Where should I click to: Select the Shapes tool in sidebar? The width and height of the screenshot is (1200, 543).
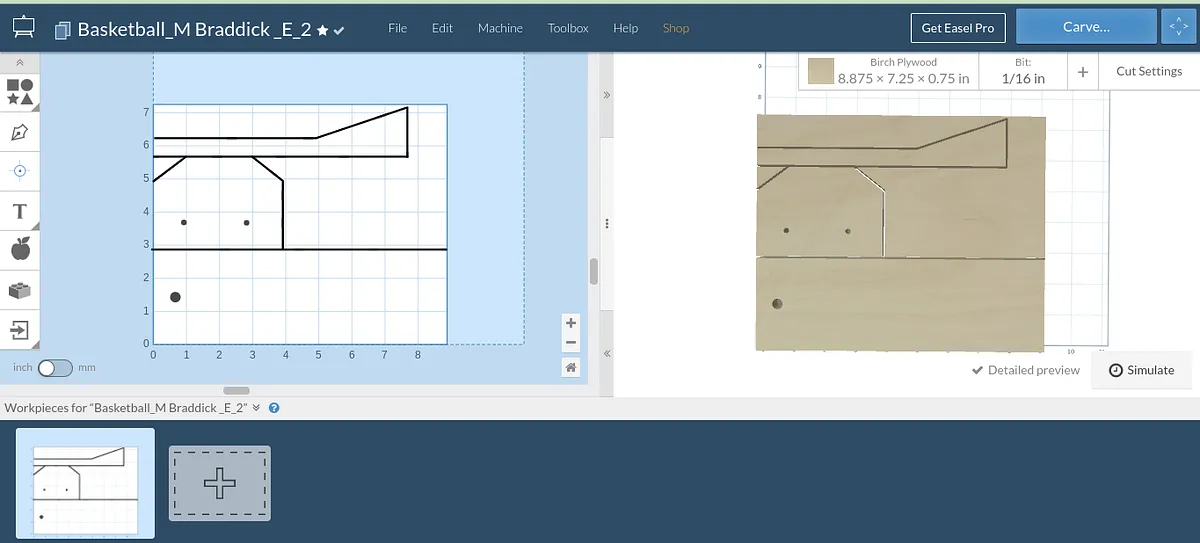(20, 93)
